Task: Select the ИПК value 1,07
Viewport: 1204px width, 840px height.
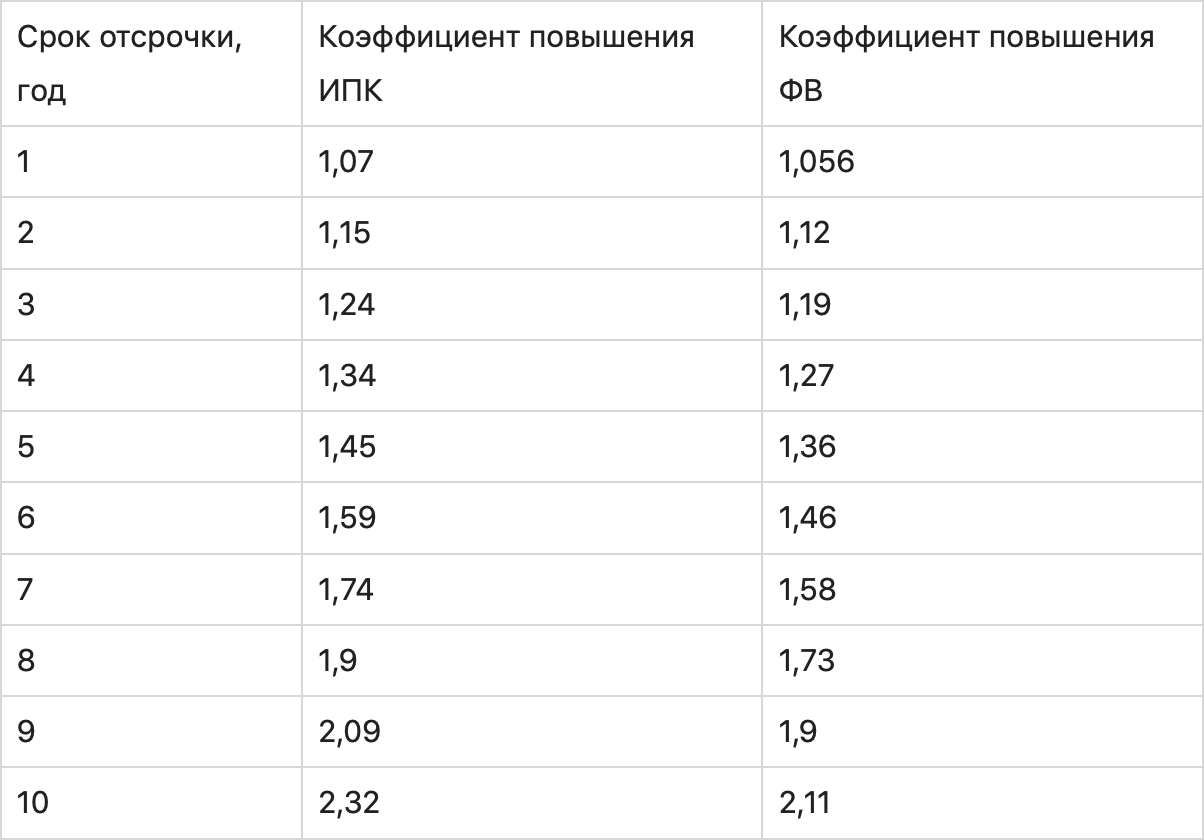Action: click(x=344, y=161)
